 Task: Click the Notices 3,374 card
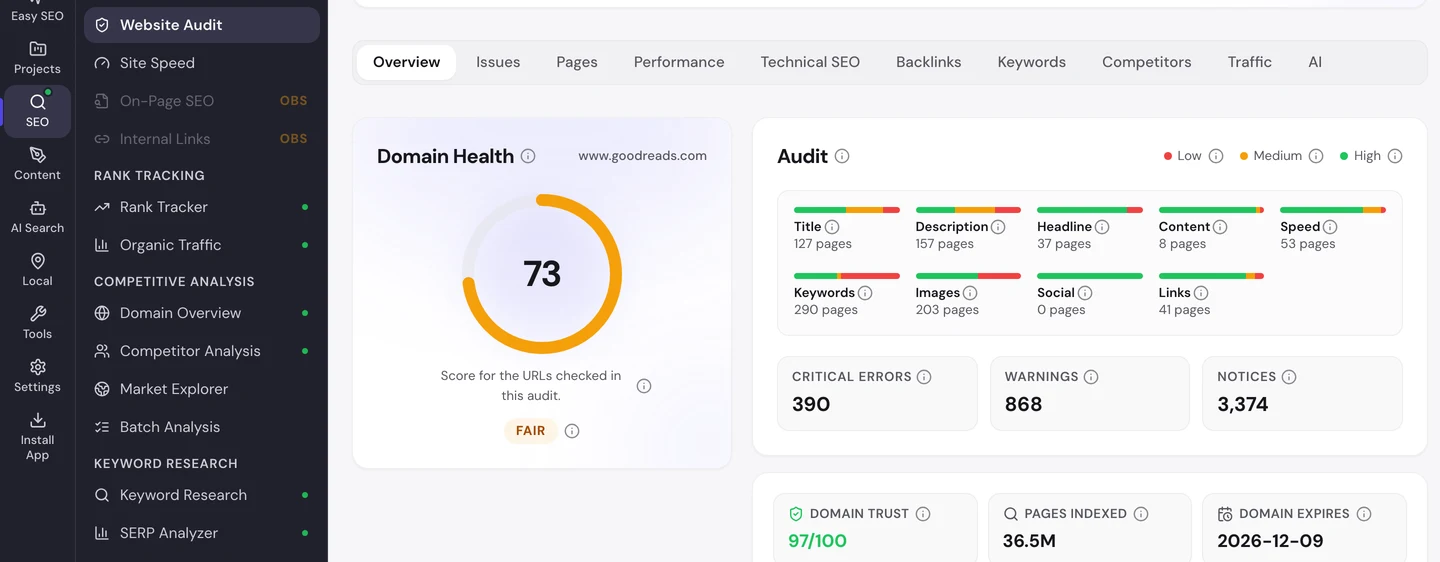coord(1302,393)
